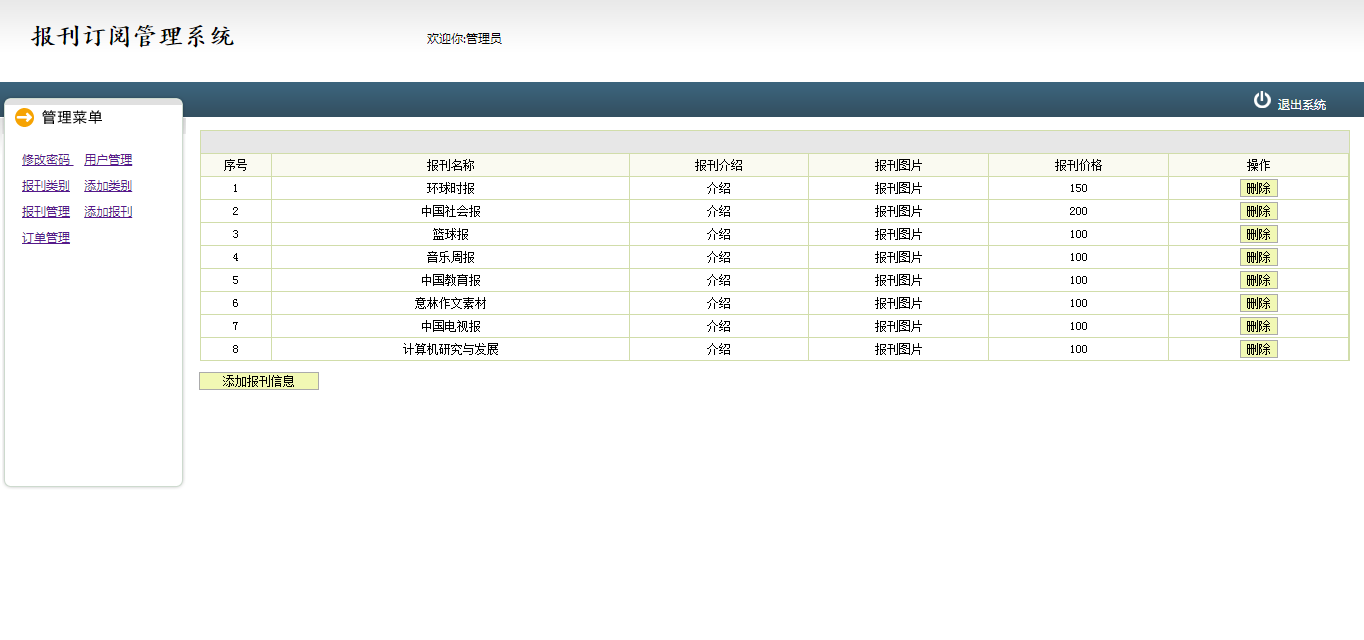Select the 计算机研究与发展 name cell
The image size is (1364, 640).
coord(450,349)
